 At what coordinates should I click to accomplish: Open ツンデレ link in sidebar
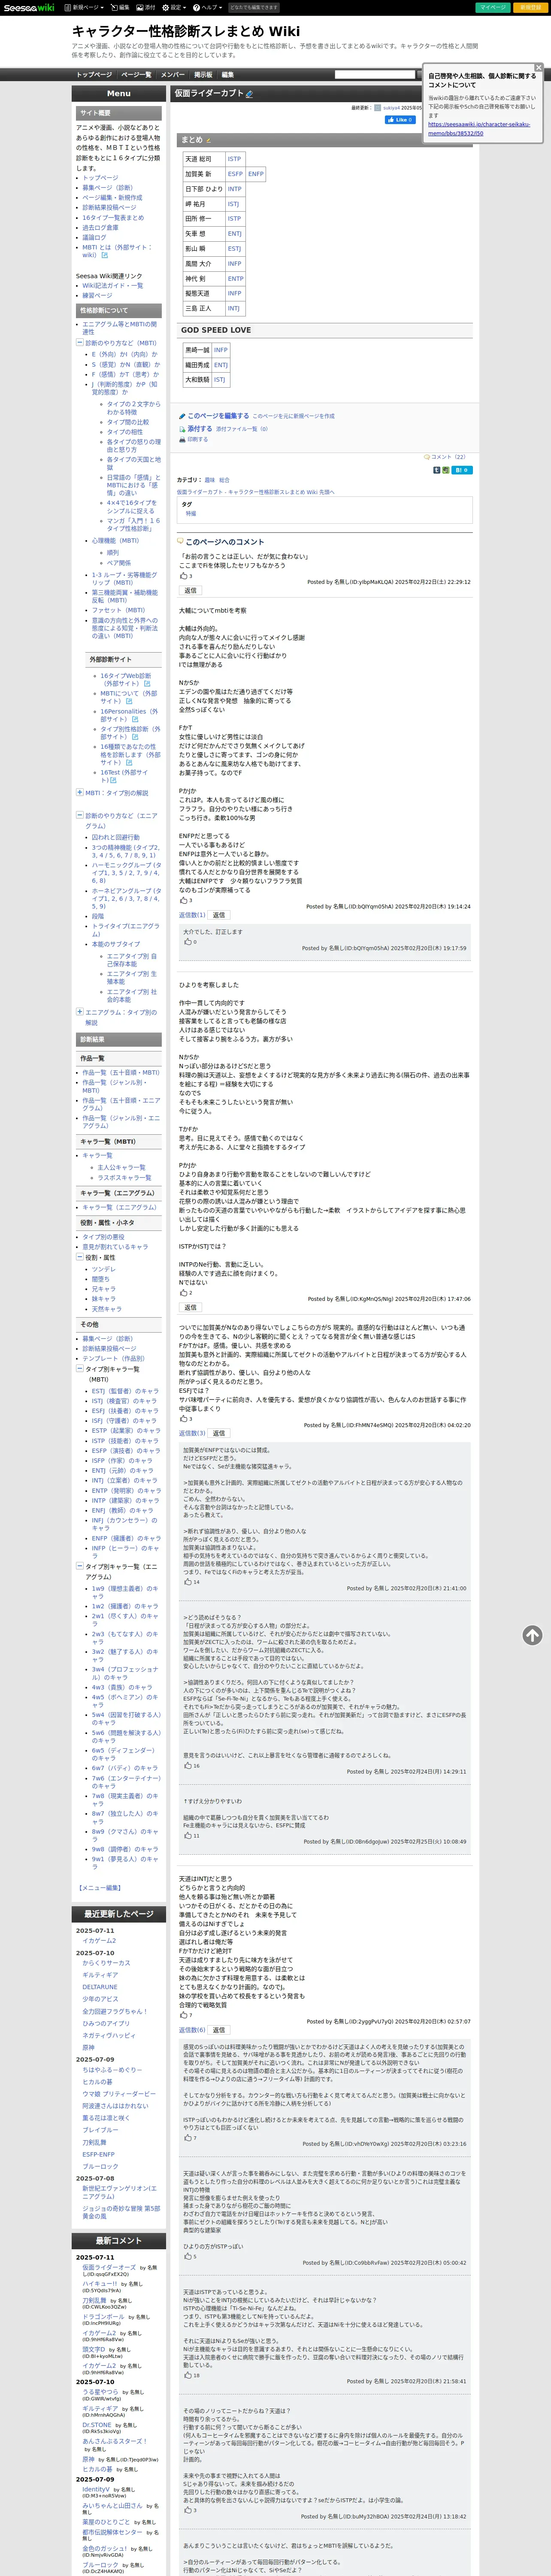(x=103, y=1269)
